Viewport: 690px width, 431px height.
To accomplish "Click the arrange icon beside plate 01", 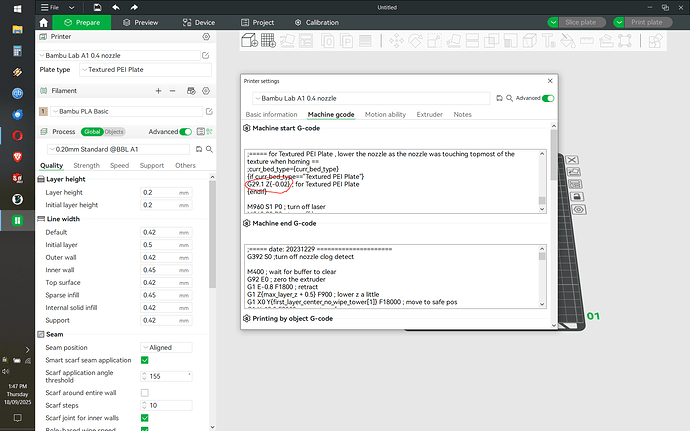I will click(x=575, y=184).
